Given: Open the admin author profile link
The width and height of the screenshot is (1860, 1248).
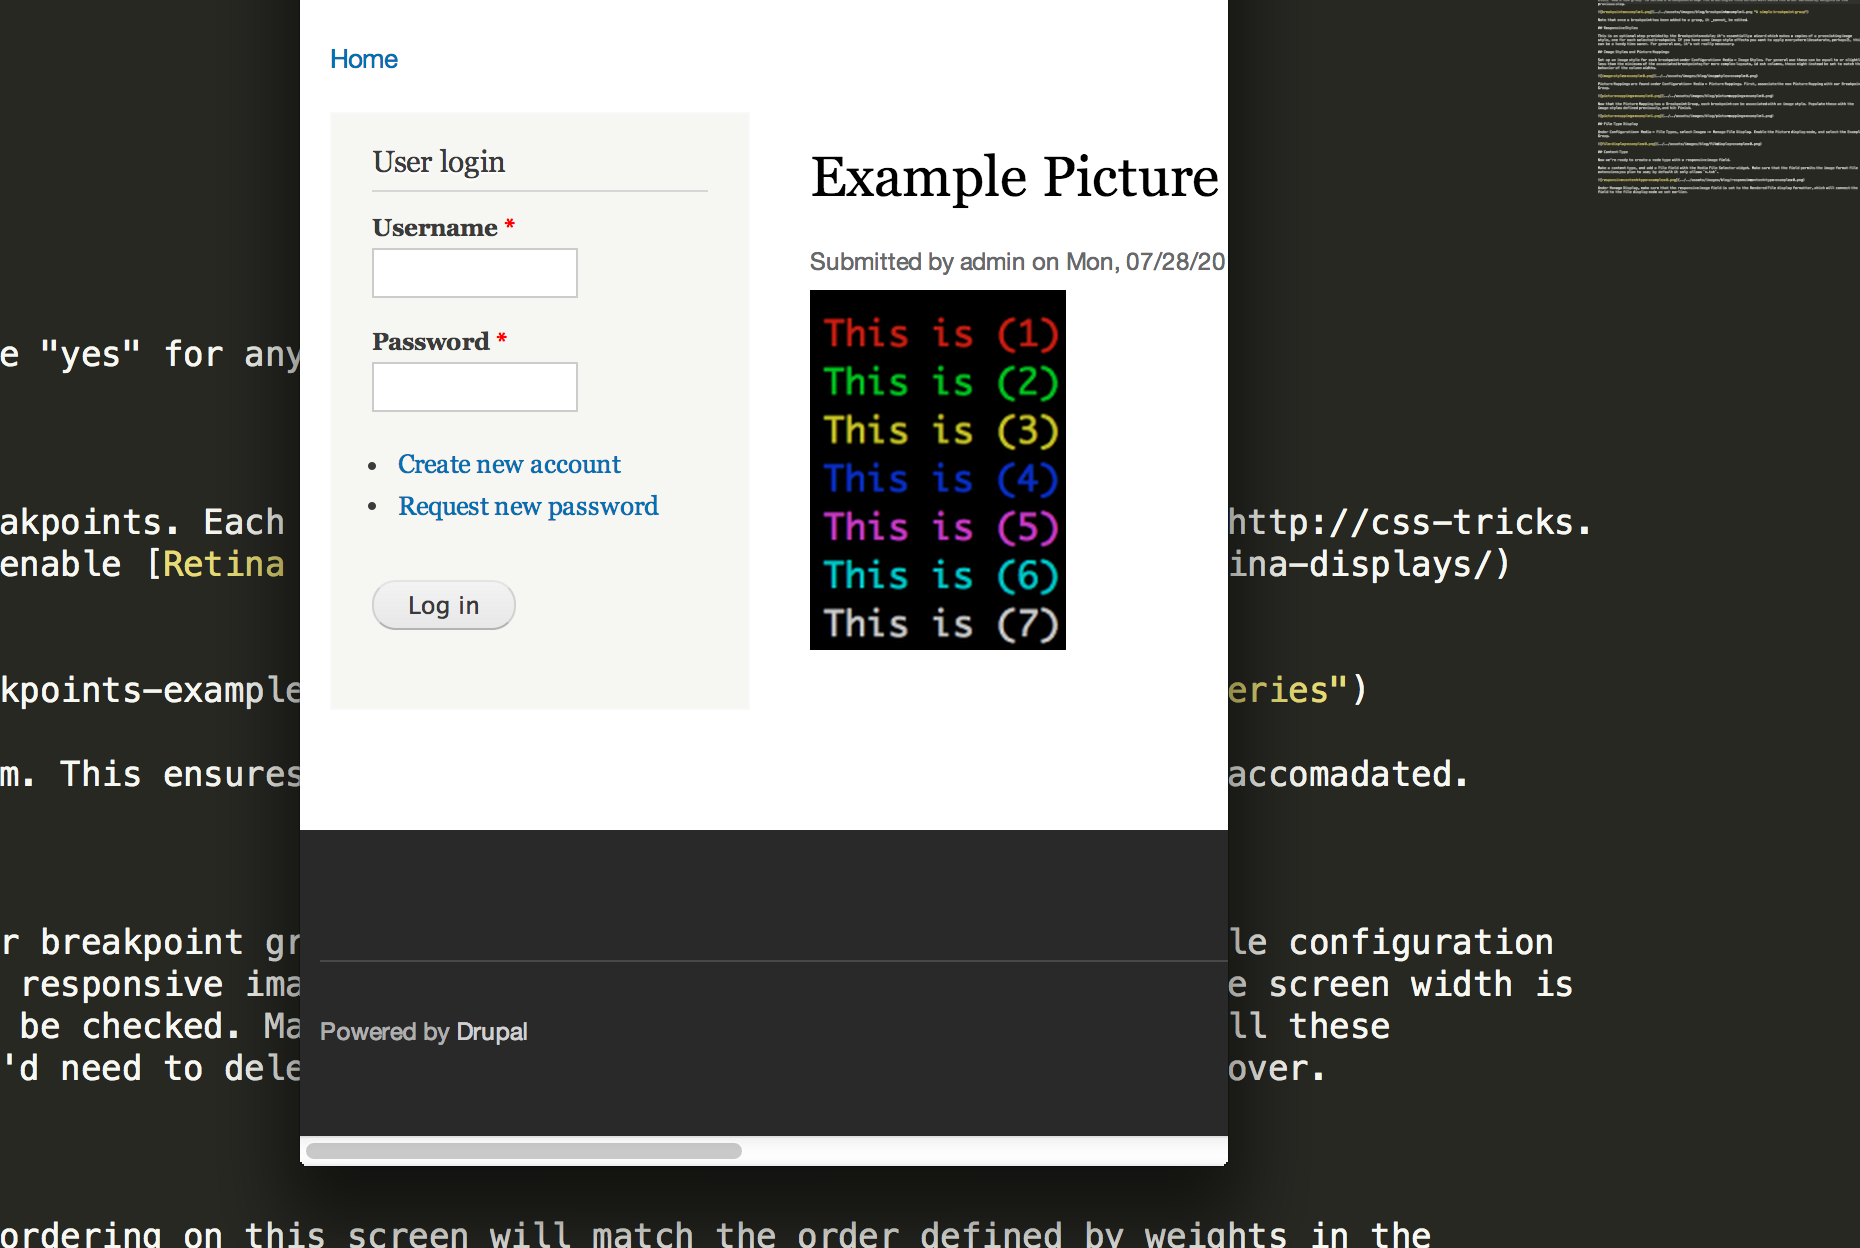Looking at the screenshot, I should (992, 262).
